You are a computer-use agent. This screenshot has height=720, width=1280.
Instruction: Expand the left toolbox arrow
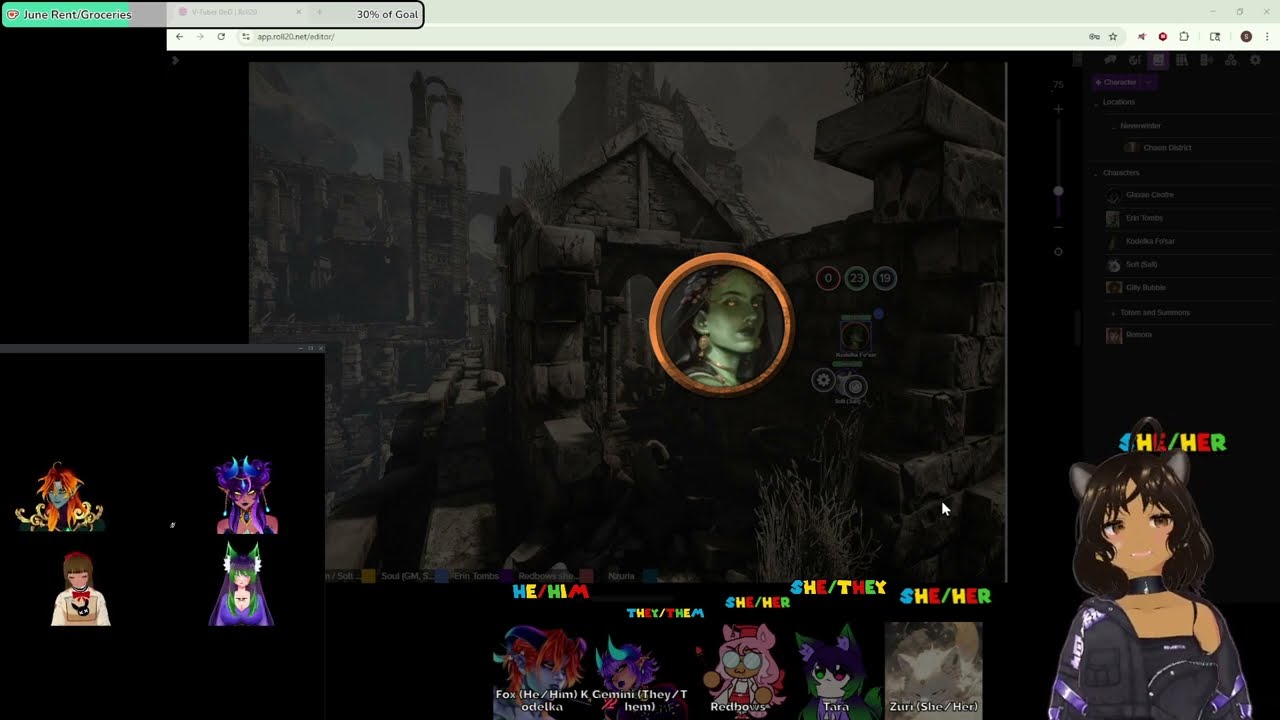click(175, 61)
